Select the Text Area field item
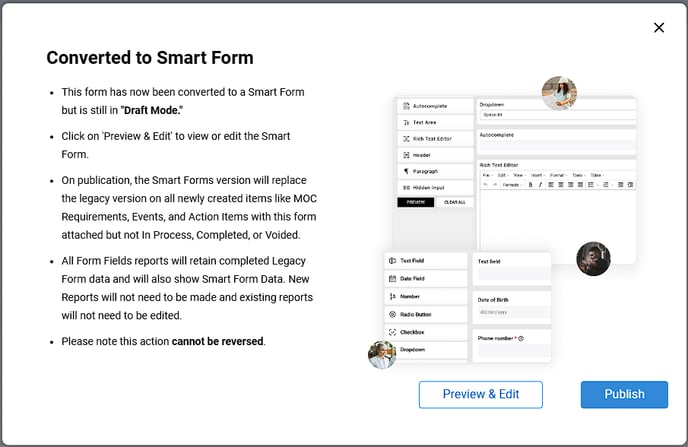The height and width of the screenshot is (447, 688). point(421,122)
